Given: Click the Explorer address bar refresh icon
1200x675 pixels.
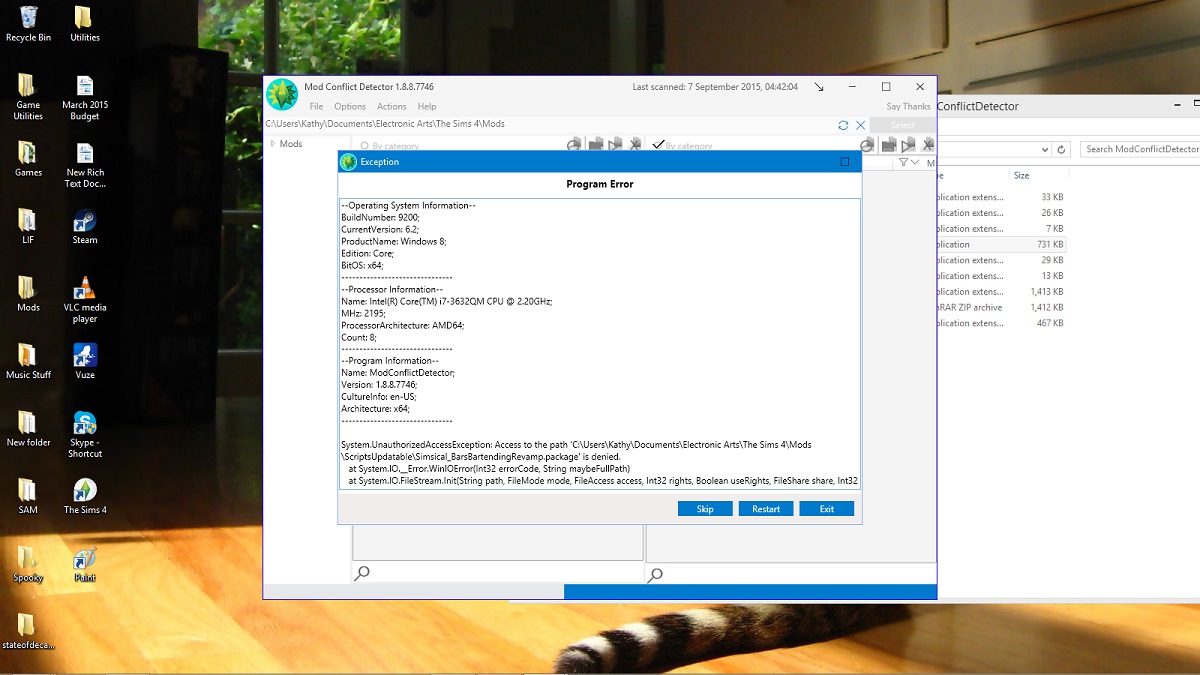Looking at the screenshot, I should (x=1062, y=149).
